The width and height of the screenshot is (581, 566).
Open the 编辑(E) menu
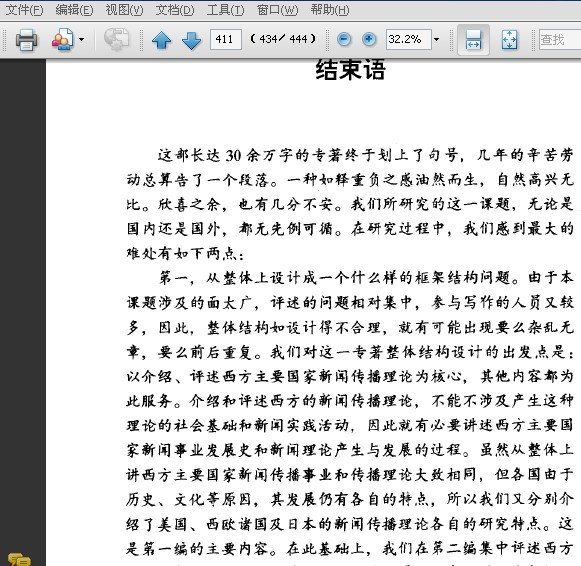click(74, 9)
